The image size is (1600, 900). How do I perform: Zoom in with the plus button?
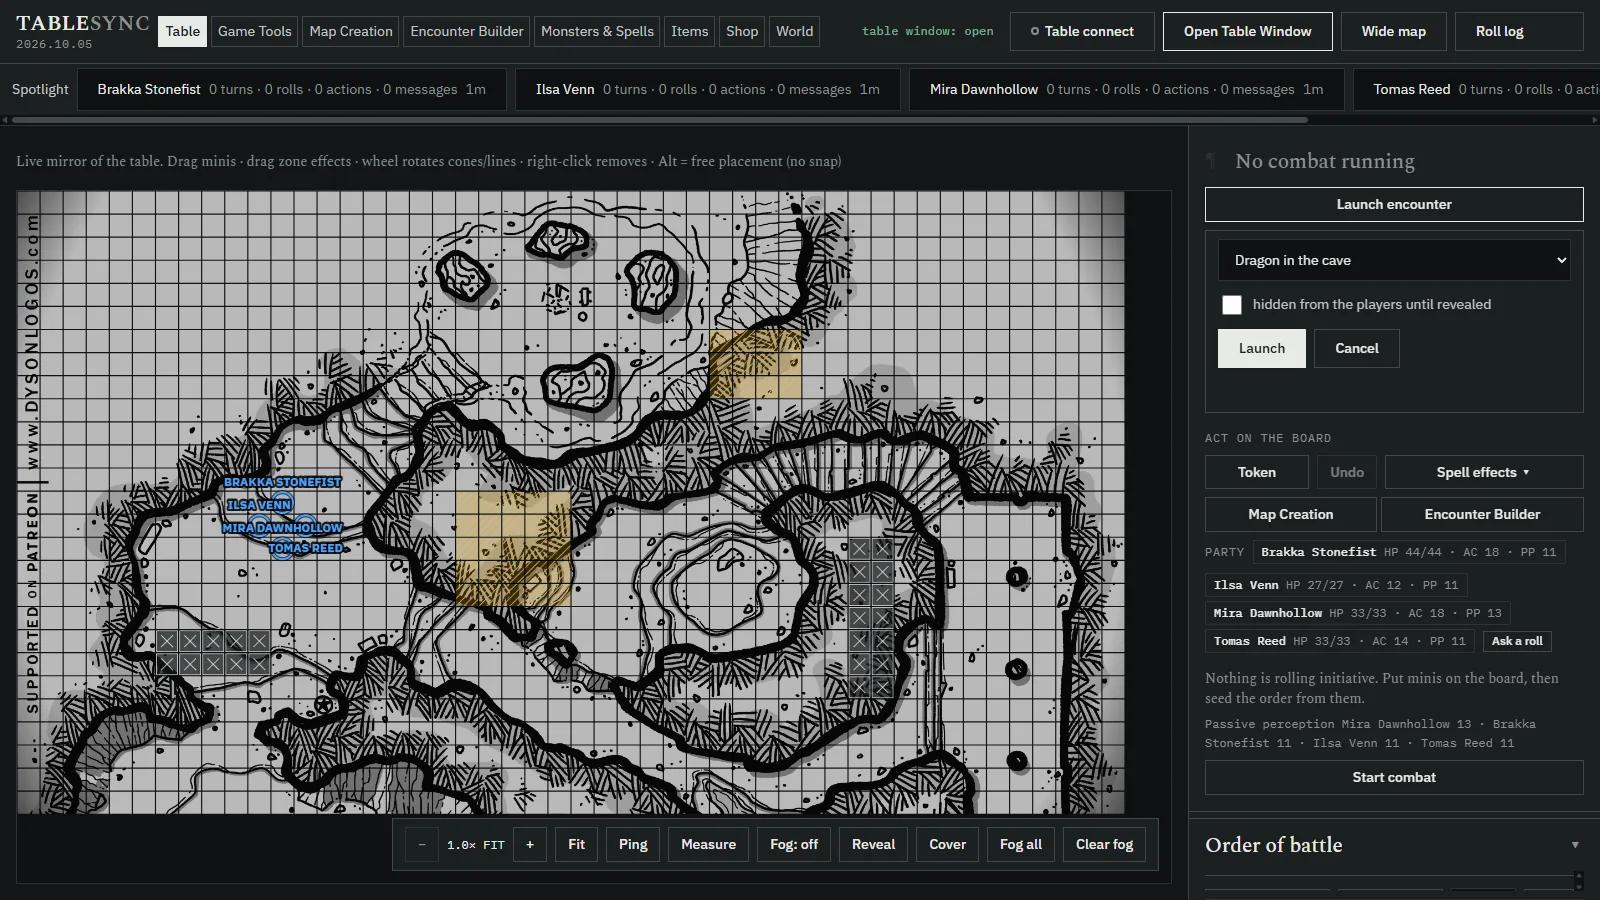(x=530, y=844)
